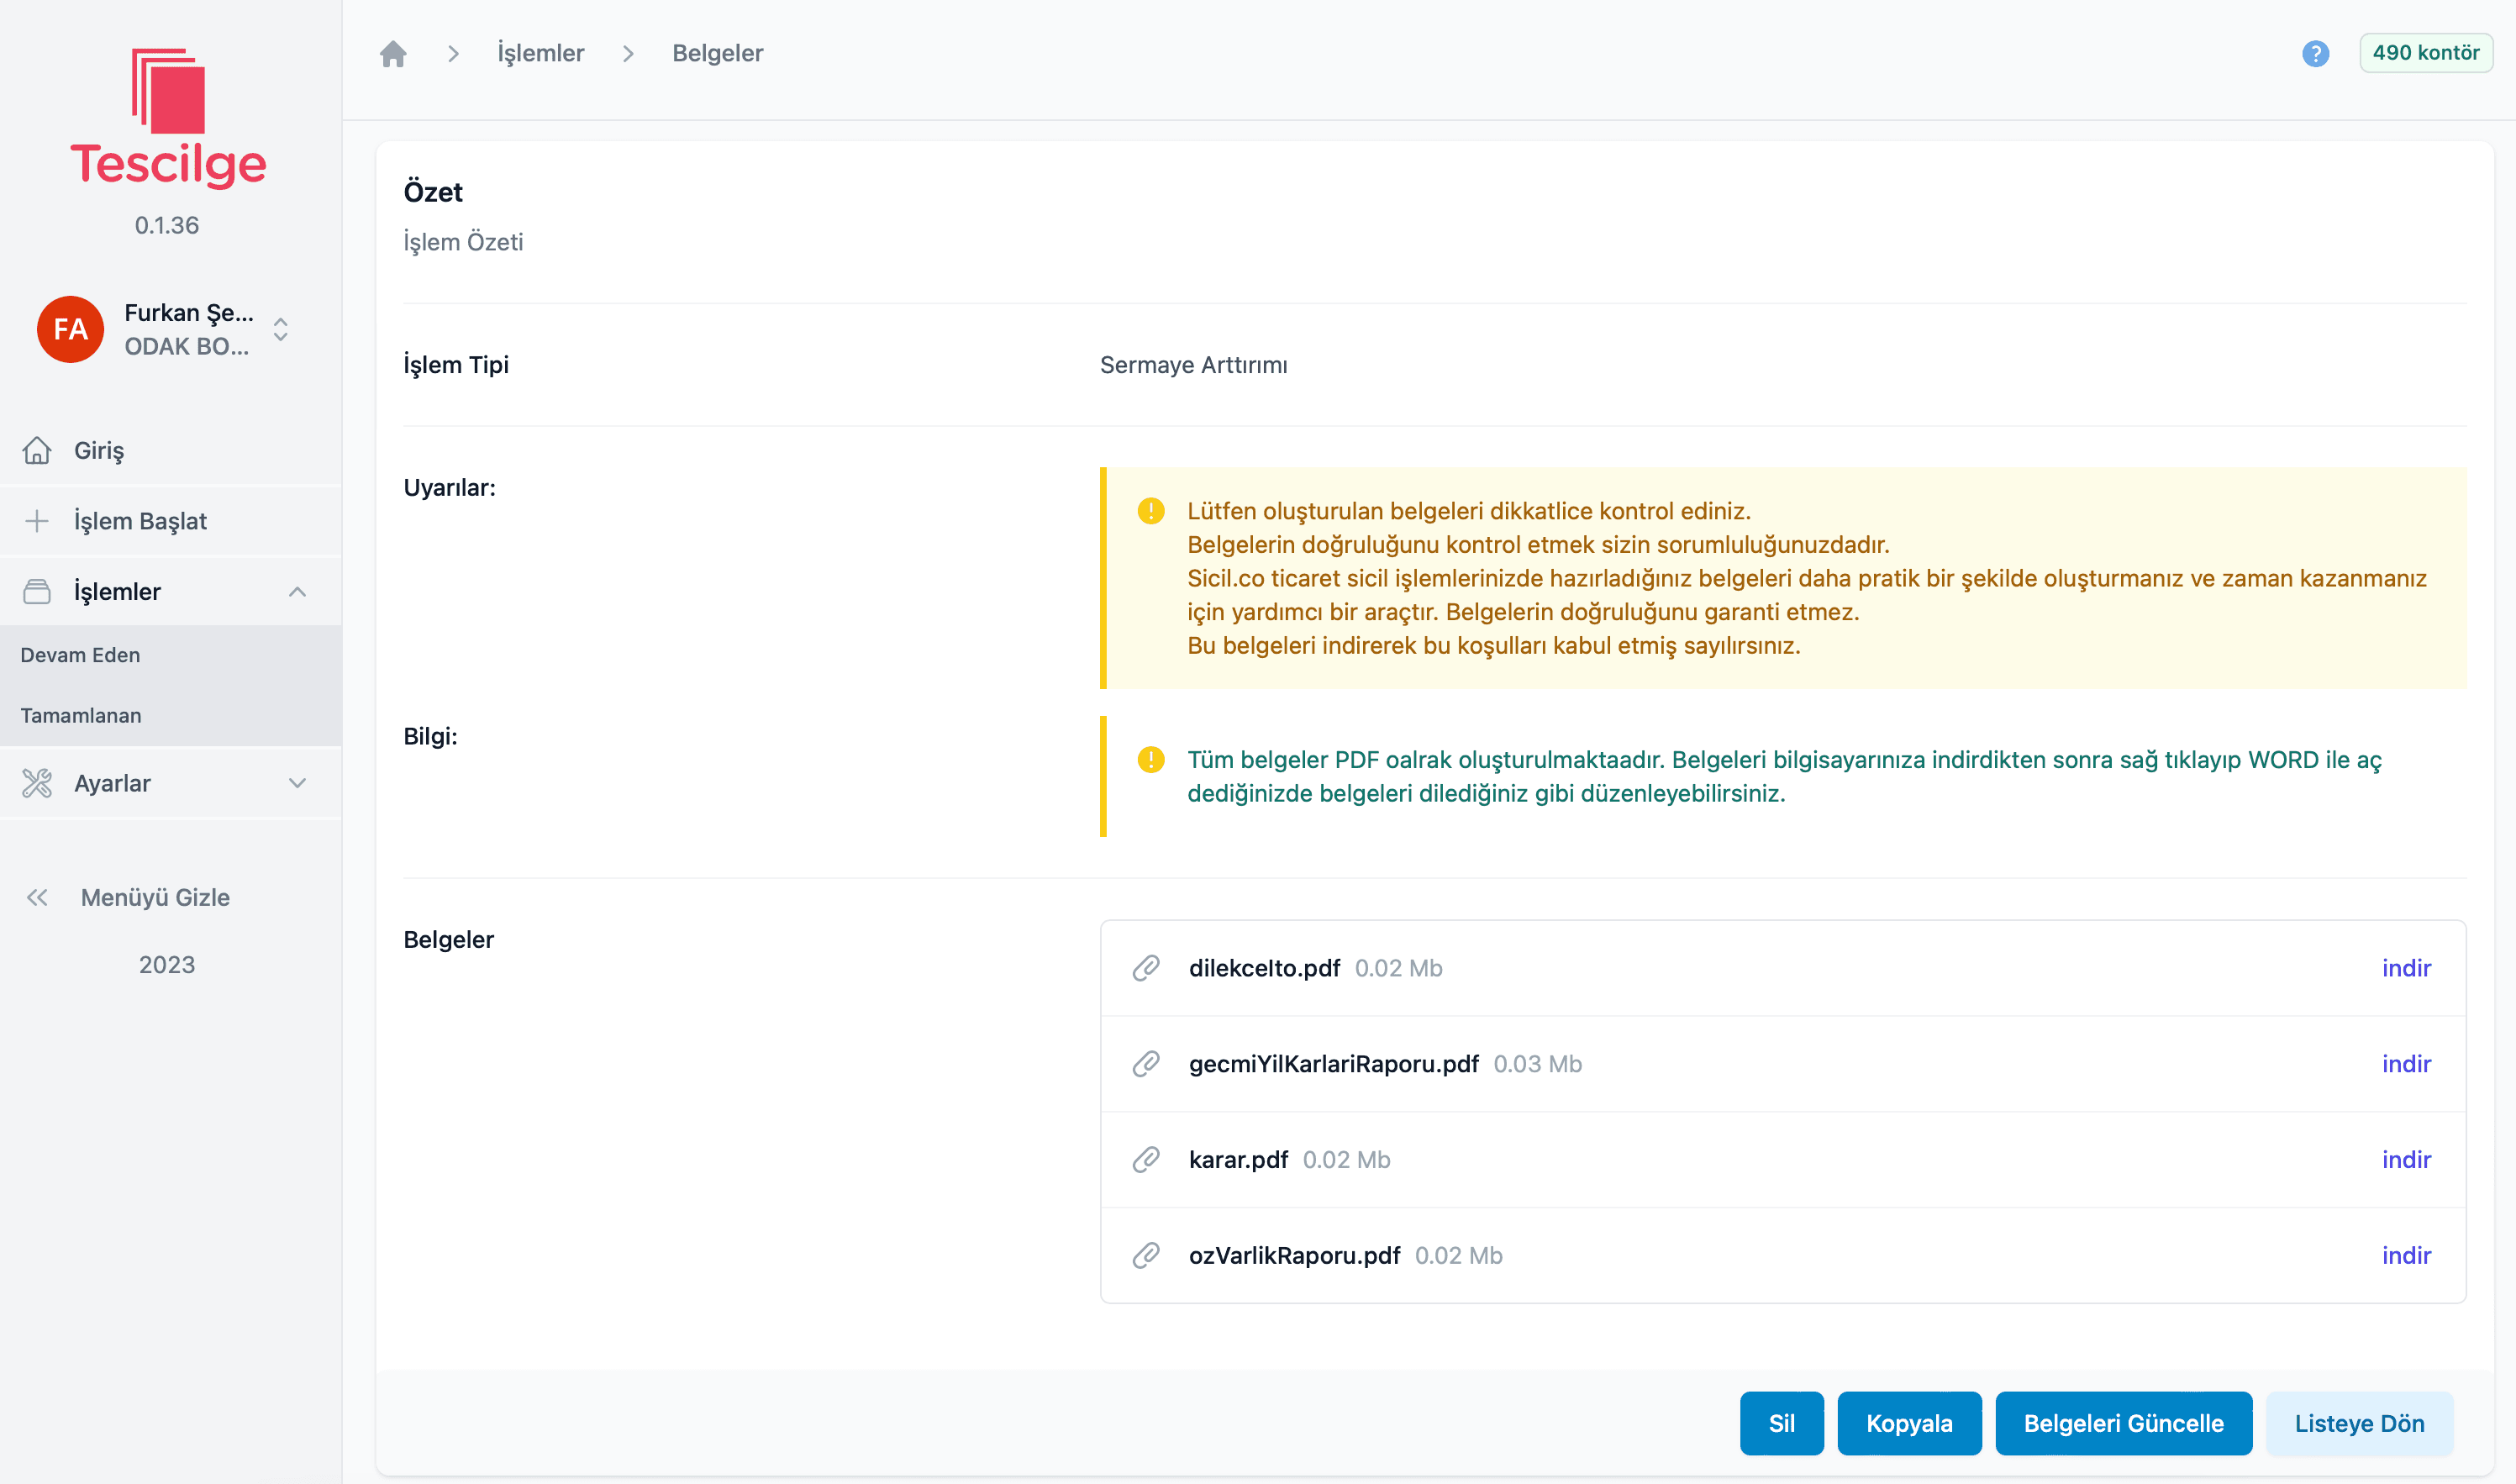The height and width of the screenshot is (1484, 2516).
Task: Click the home icon in breadcrumb
Action: (x=393, y=53)
